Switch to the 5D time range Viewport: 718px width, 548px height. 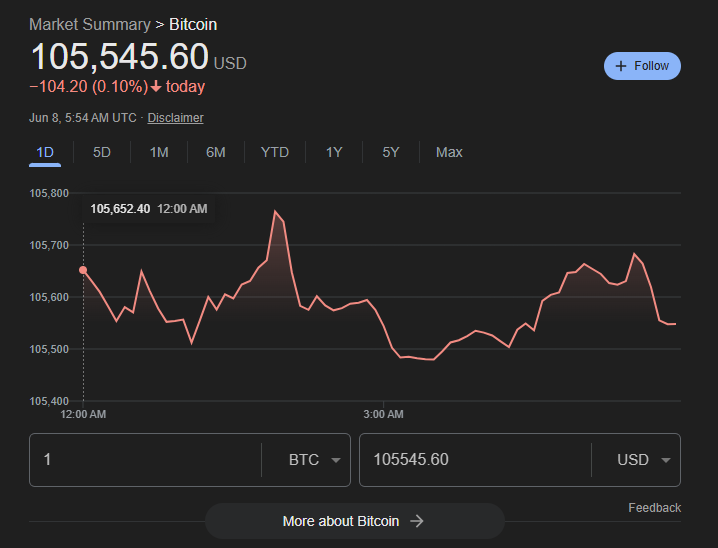point(102,152)
